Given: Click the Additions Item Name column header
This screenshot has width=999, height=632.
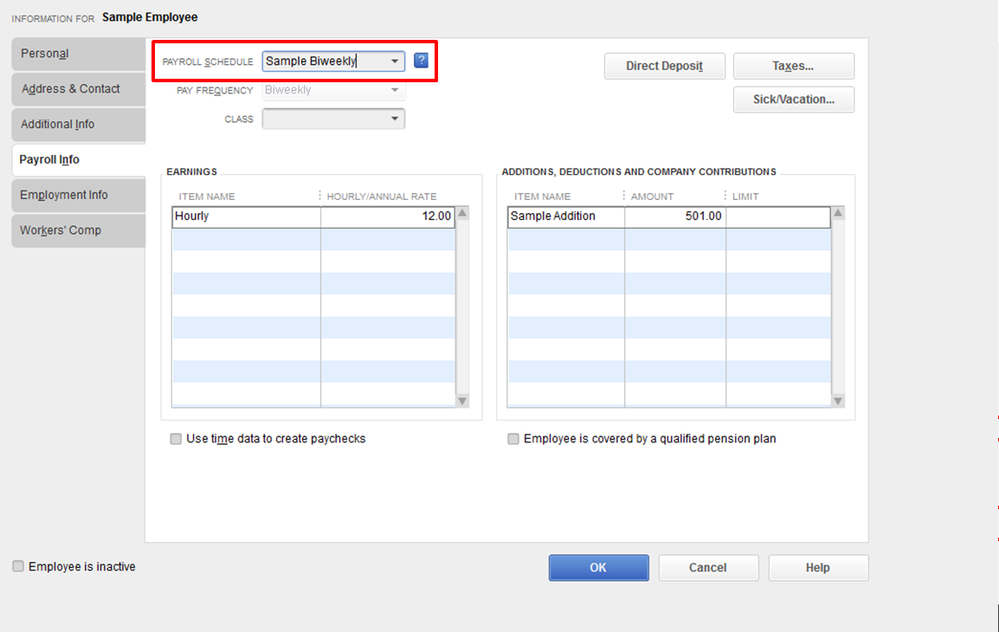Looking at the screenshot, I should (x=542, y=196).
